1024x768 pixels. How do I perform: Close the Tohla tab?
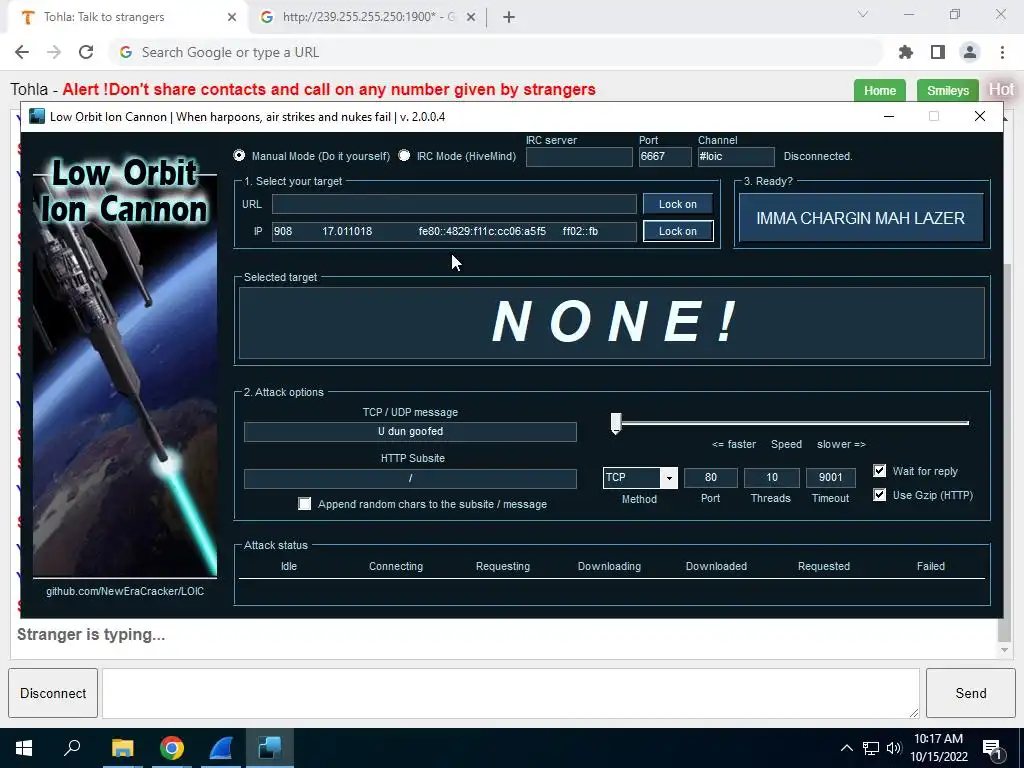pyautogui.click(x=232, y=17)
